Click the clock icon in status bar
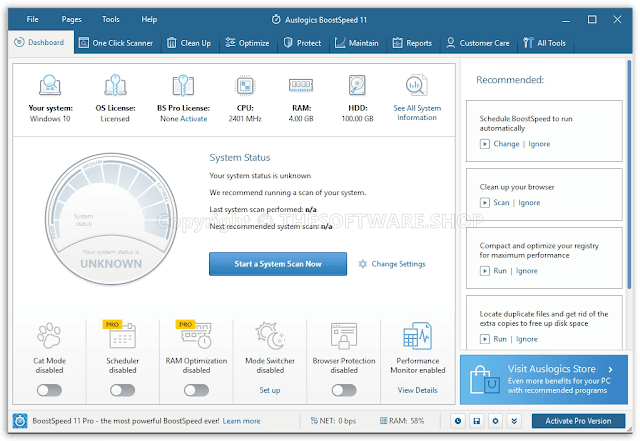 [x=458, y=421]
